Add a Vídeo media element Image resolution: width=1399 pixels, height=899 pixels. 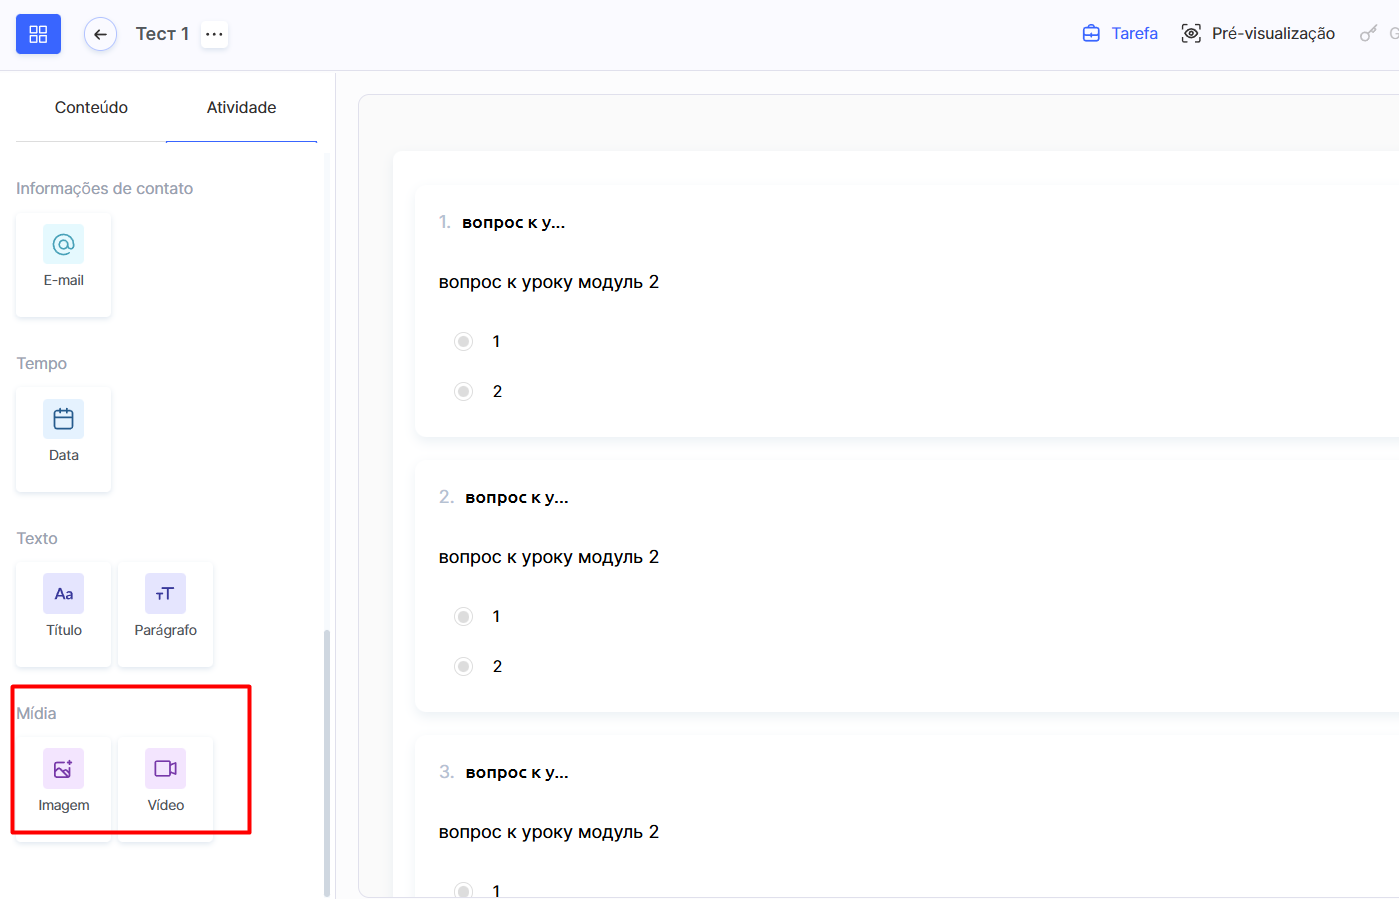[165, 787]
